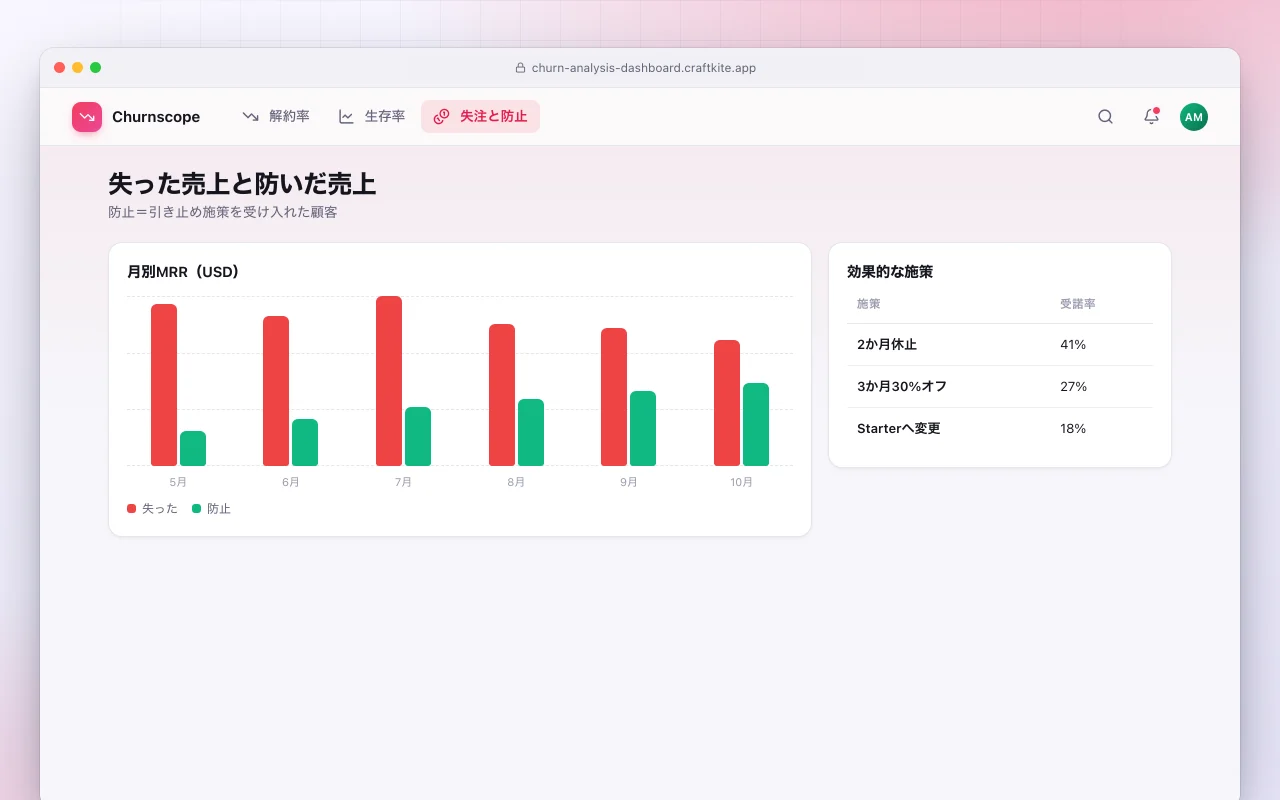The image size is (1280, 800).
Task: Click the address bar URL churn-analysis-dashboard.craftkite.app
Action: click(x=644, y=68)
